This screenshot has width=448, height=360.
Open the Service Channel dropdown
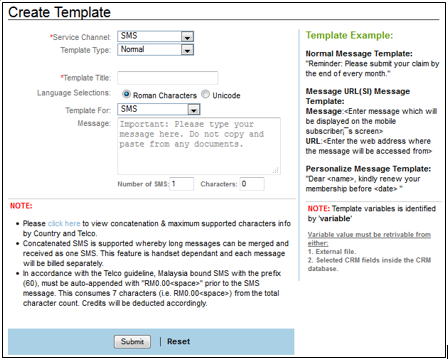point(155,36)
